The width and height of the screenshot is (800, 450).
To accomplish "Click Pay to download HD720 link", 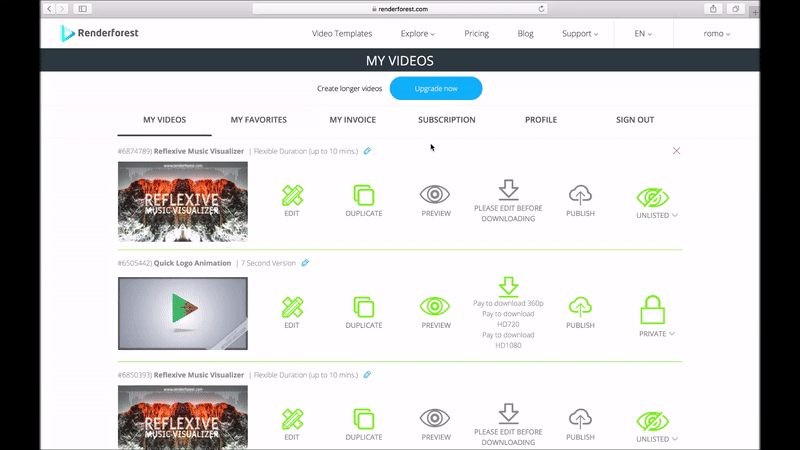I will pyautogui.click(x=508, y=319).
